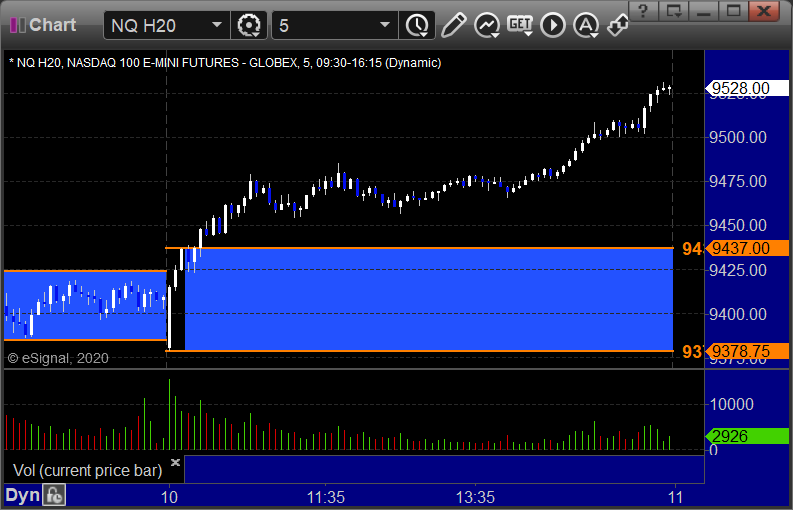Open the GET studies menu
Viewport: 793px width, 510px height.
(x=520, y=25)
